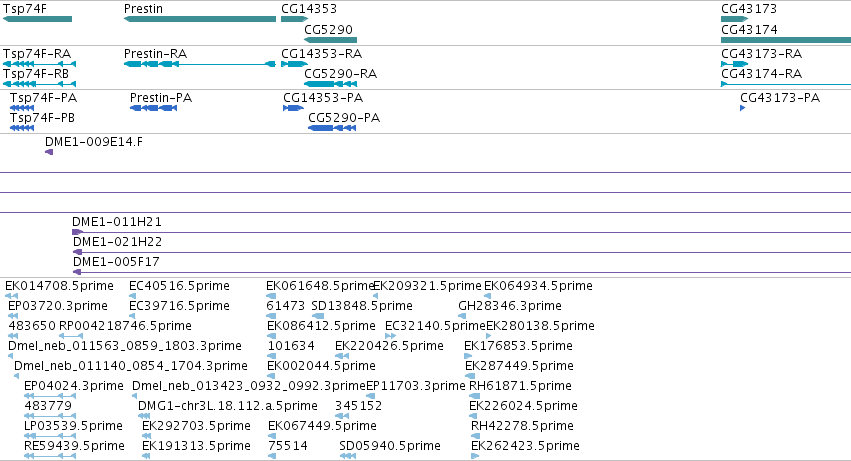Select the Prestin gene bar

[200, 19]
